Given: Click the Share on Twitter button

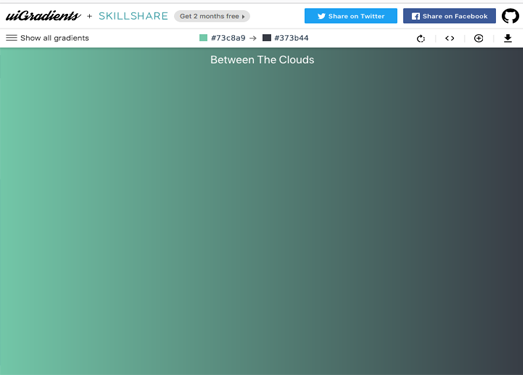Looking at the screenshot, I should [x=351, y=16].
